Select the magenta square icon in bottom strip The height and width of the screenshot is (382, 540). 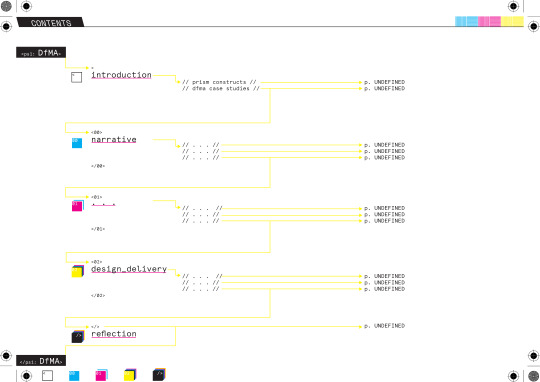pos(102,375)
